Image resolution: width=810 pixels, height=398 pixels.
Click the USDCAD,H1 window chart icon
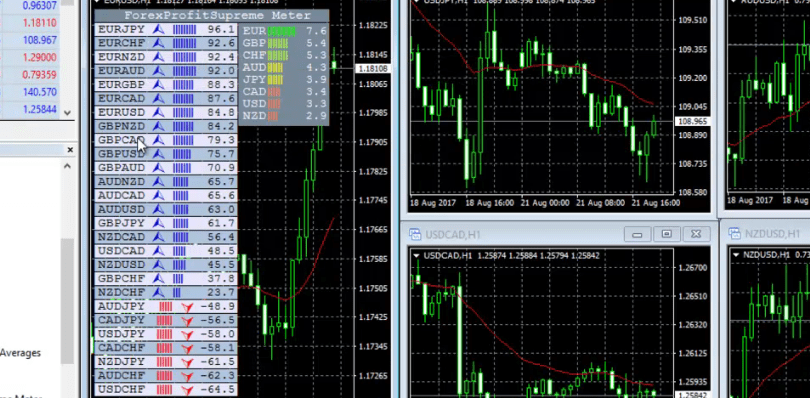click(x=414, y=235)
